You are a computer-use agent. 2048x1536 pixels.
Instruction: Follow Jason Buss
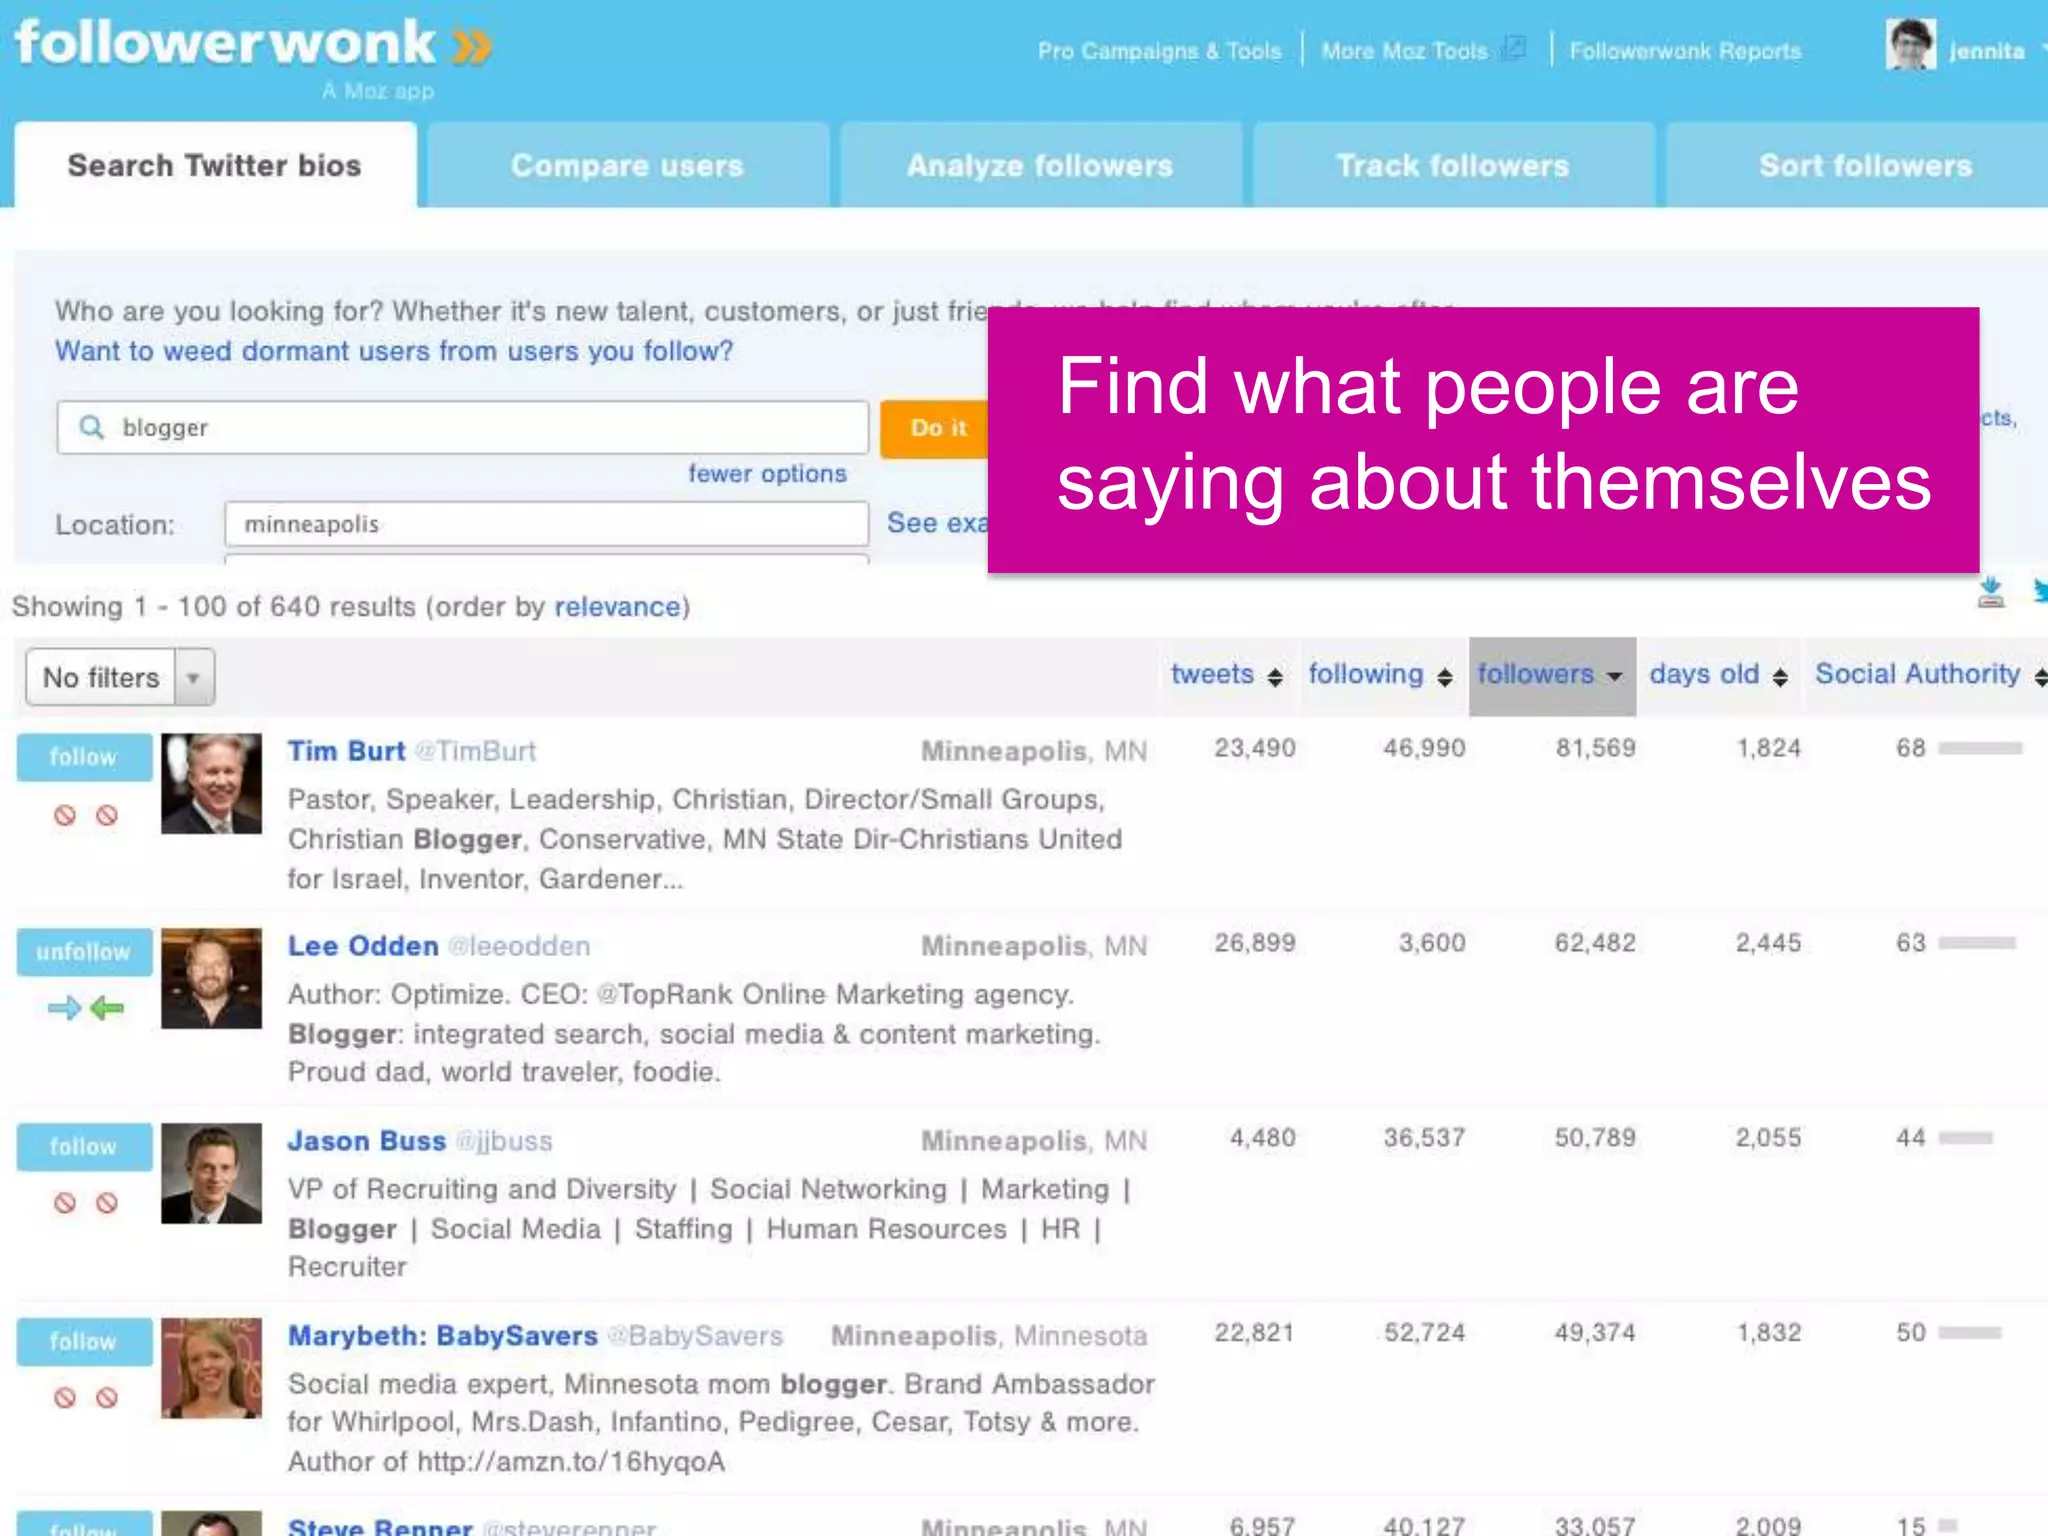[84, 1147]
